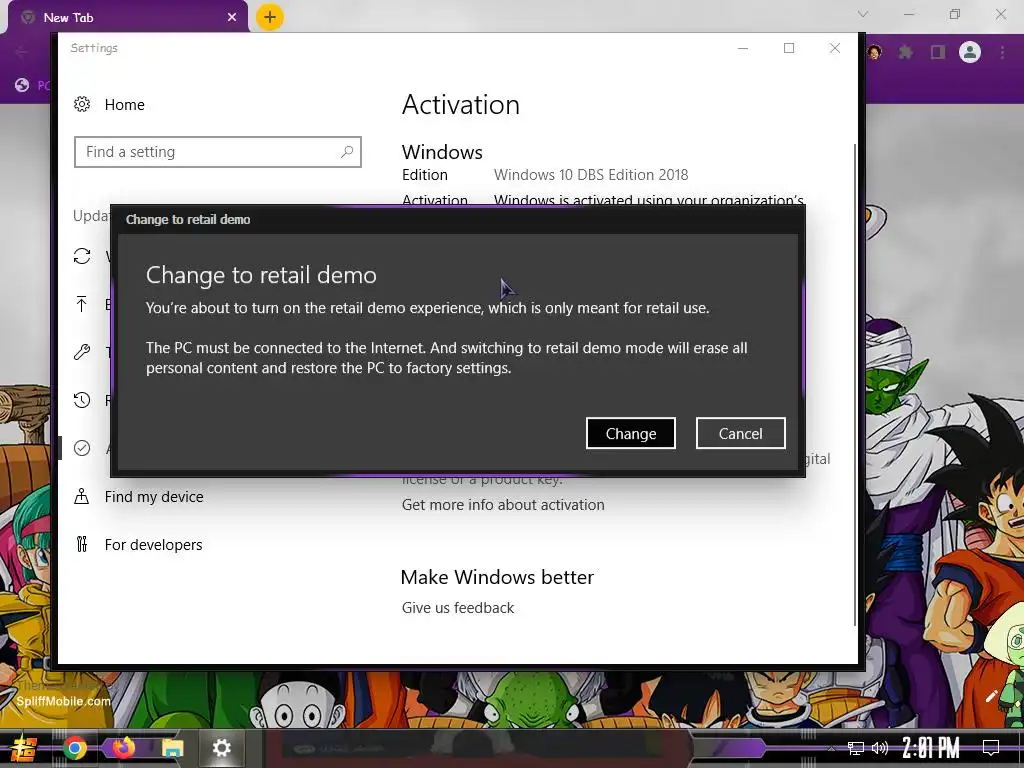Focus the Find a setting search box
This screenshot has height=768, width=1024.
pos(217,152)
